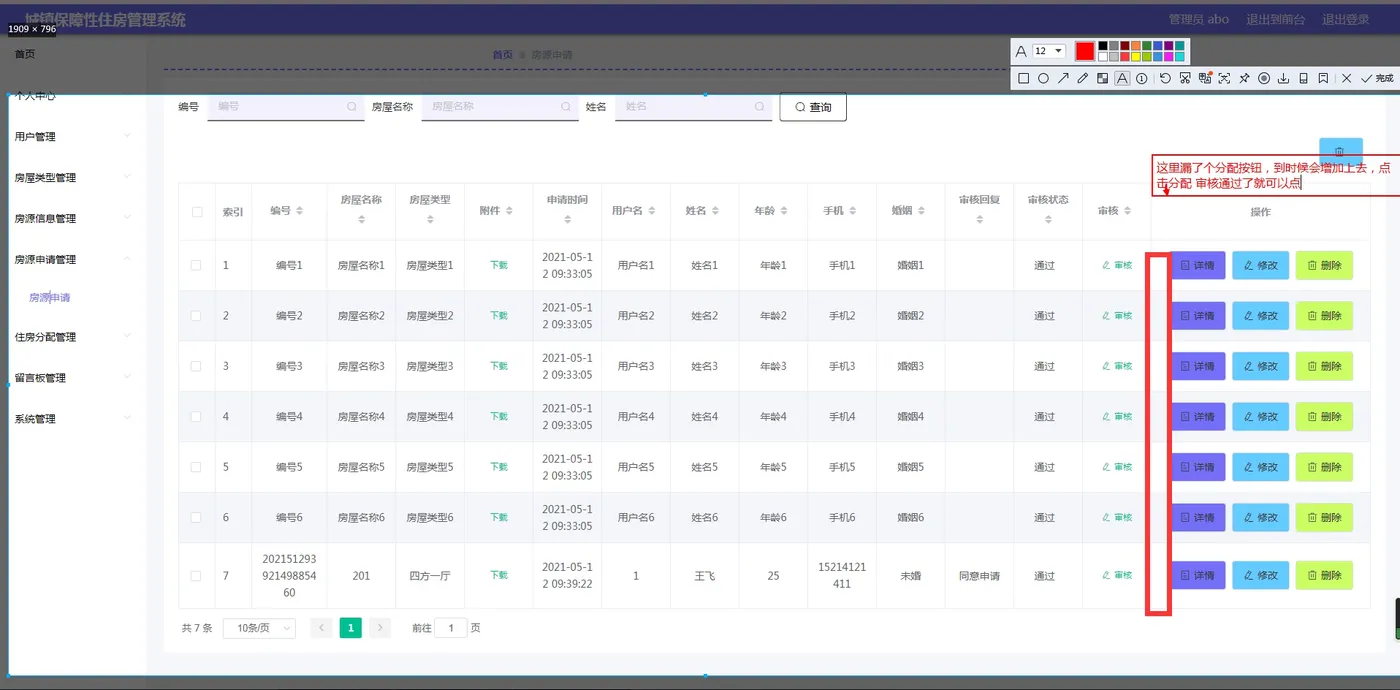The image size is (1400, 690).
Task: Collapse the 房源申请管理 sidebar menu
Action: pyautogui.click(x=73, y=259)
